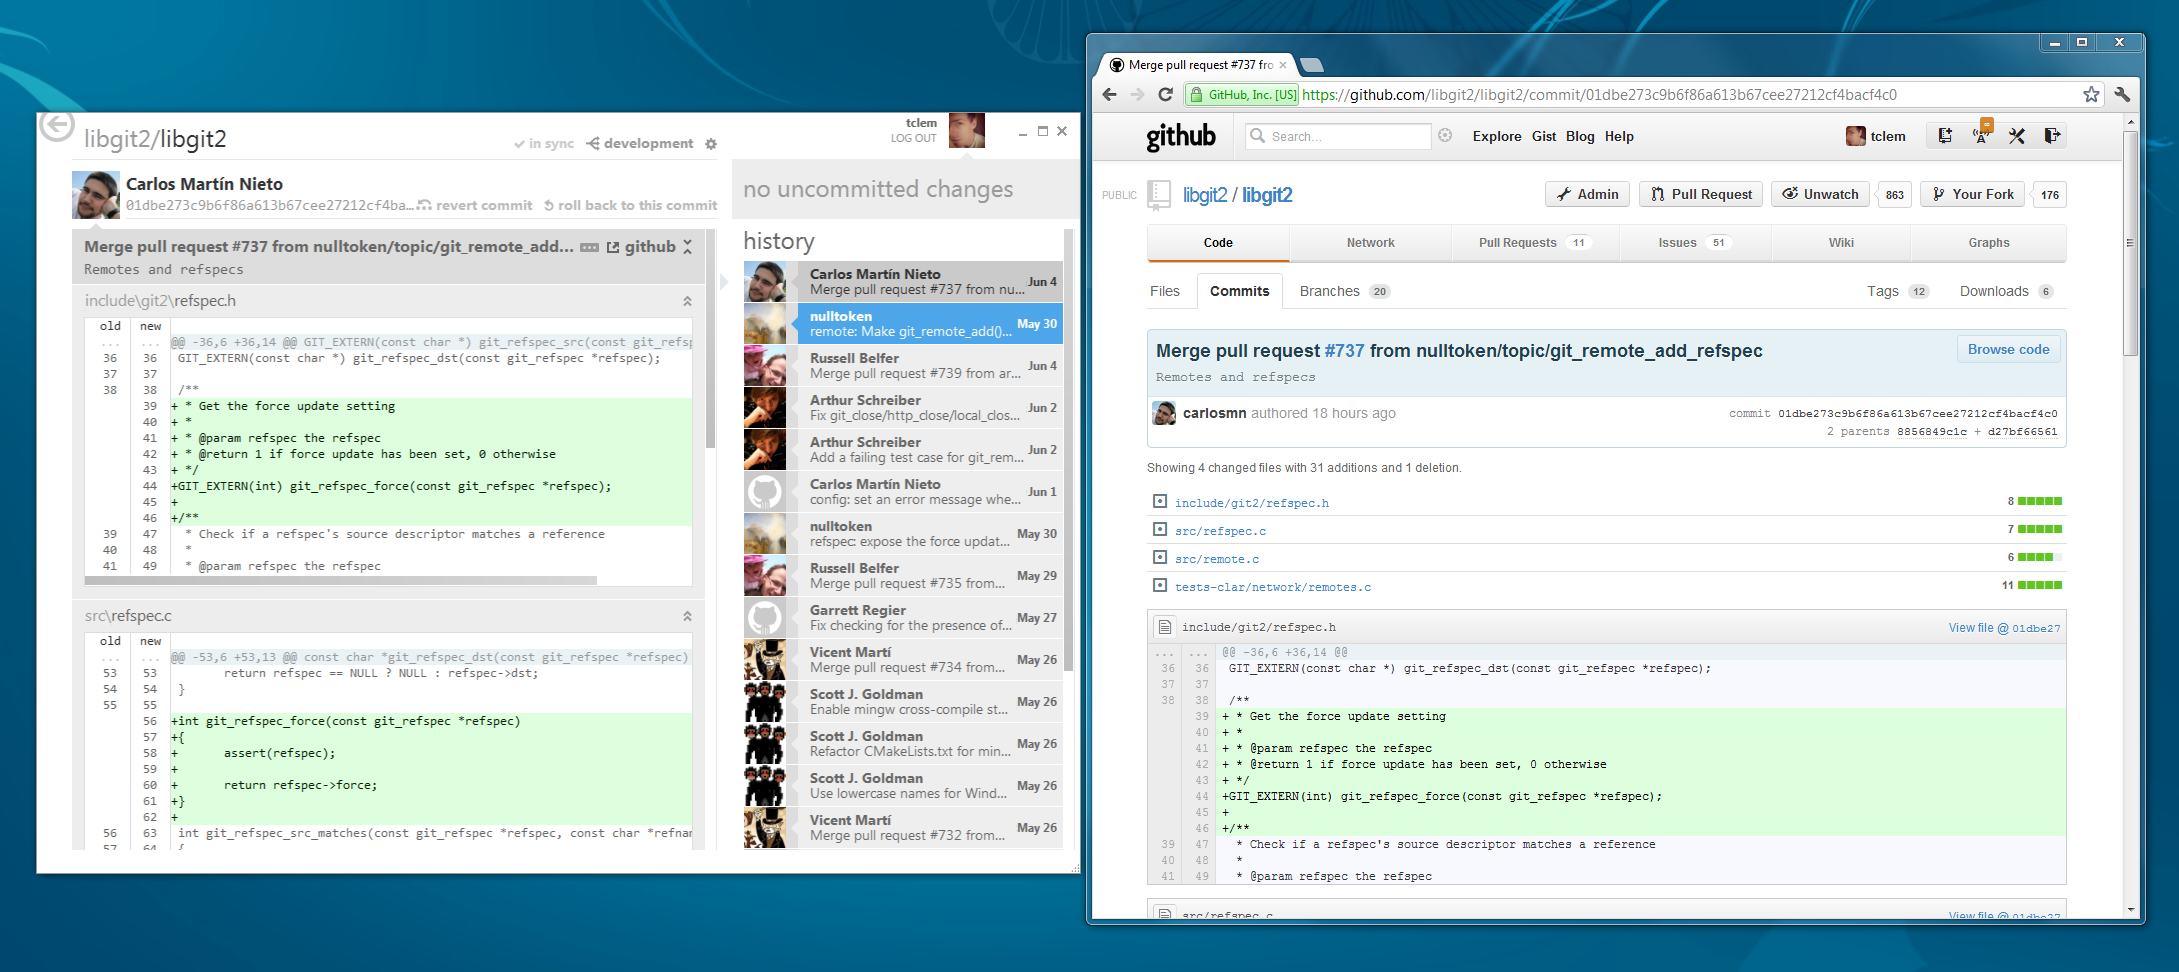Open the Branches sub-tab

tap(1329, 291)
